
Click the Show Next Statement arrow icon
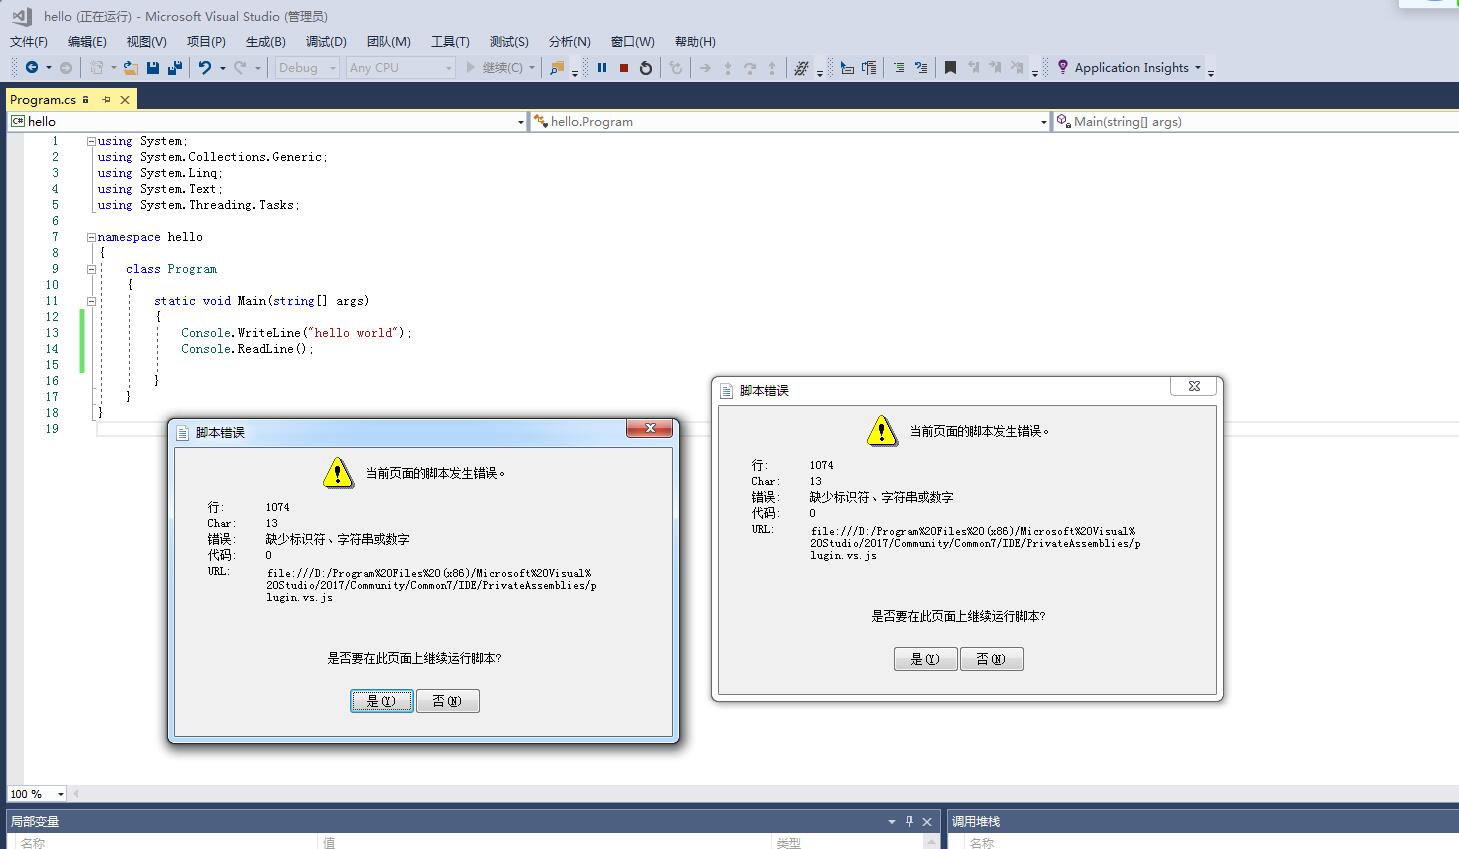705,68
